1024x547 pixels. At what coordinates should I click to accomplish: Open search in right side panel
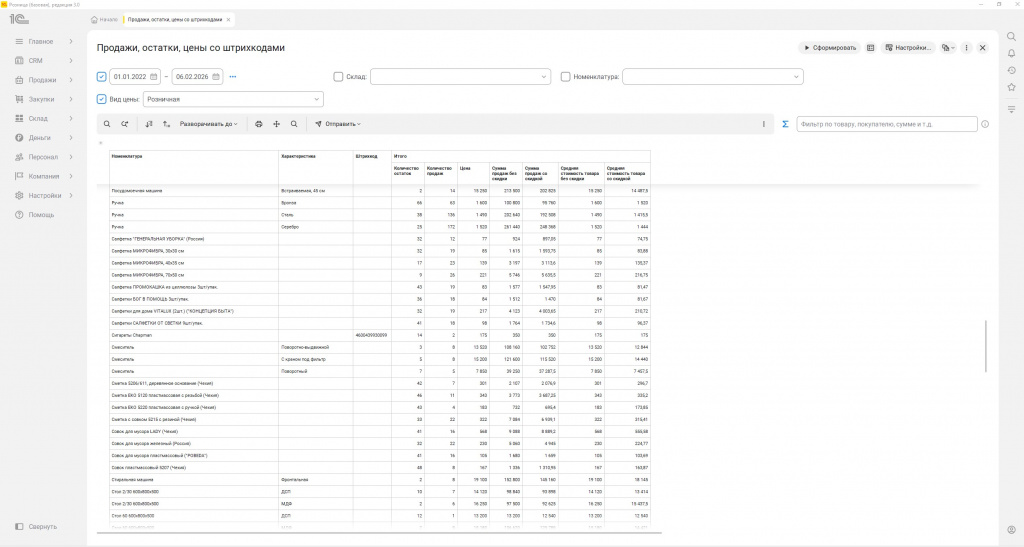point(1011,37)
